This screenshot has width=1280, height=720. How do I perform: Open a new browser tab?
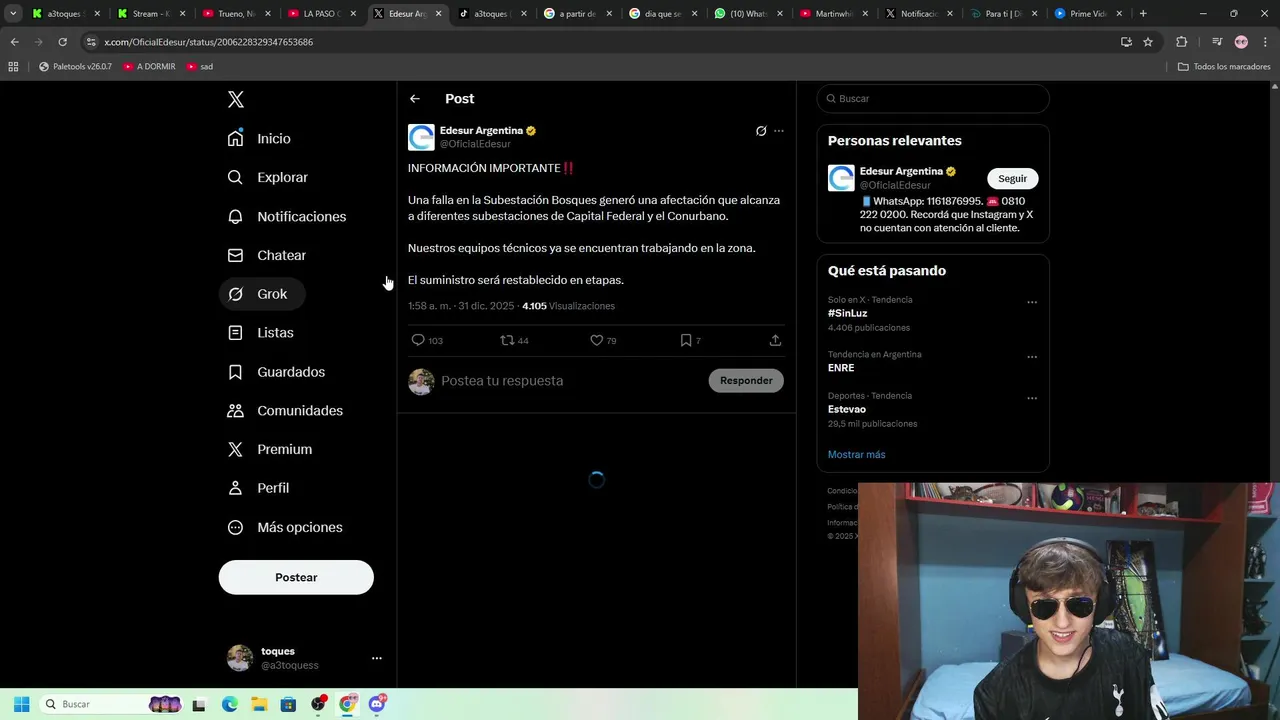tap(1143, 14)
